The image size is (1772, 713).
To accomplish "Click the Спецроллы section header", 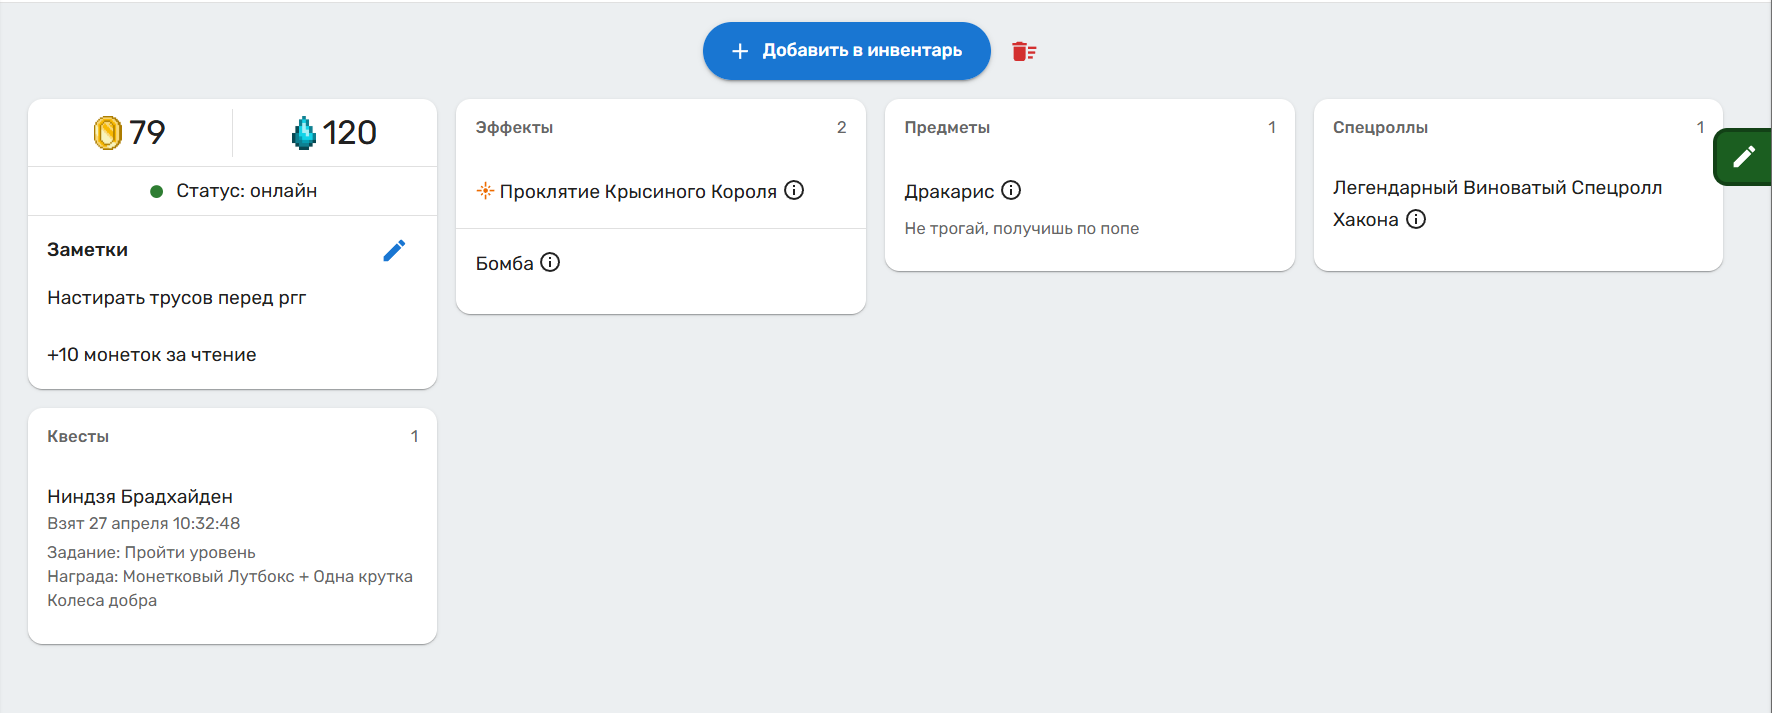I will click(1380, 127).
